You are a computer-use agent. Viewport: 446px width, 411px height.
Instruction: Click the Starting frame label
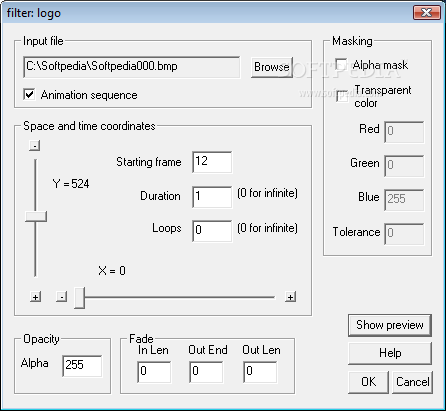pyautogui.click(x=149, y=162)
